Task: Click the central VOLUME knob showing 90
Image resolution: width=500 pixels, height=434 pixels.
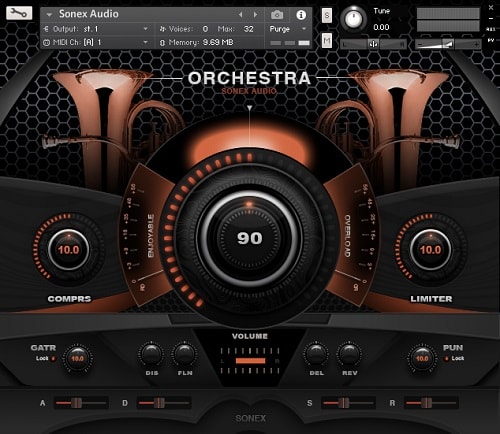Action: 250,238
